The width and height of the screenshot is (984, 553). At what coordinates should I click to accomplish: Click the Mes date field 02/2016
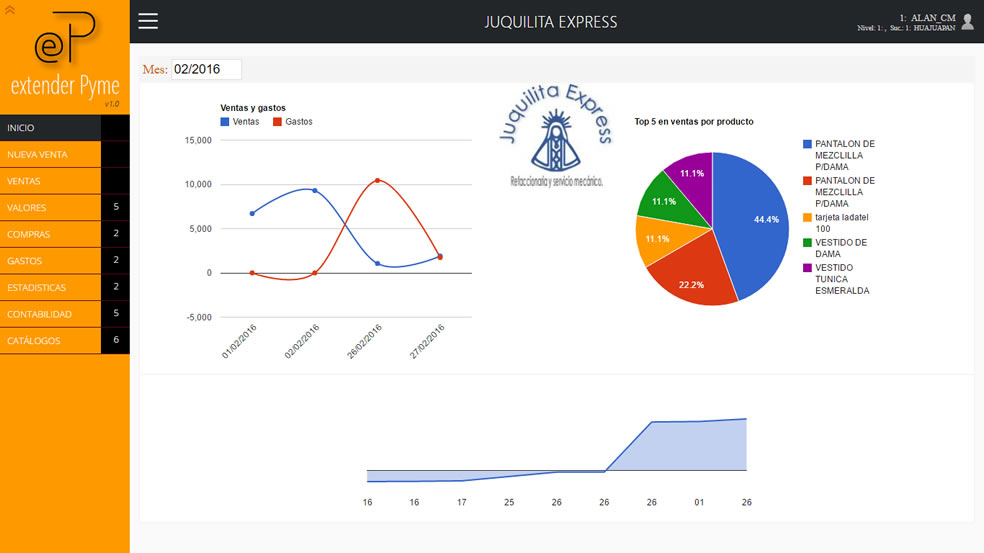tap(206, 69)
